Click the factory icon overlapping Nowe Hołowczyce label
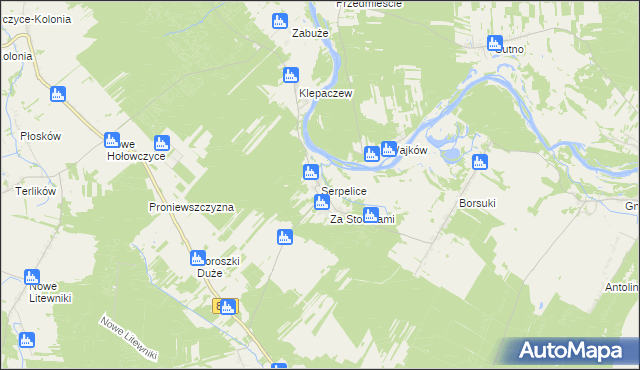640x370 pixels. (x=112, y=140)
